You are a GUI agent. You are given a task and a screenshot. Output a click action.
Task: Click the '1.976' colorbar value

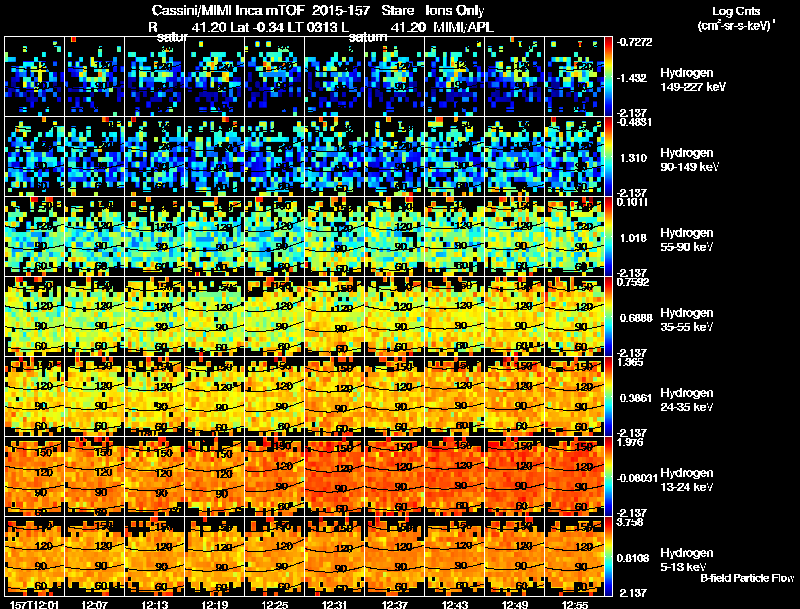(x=630, y=442)
